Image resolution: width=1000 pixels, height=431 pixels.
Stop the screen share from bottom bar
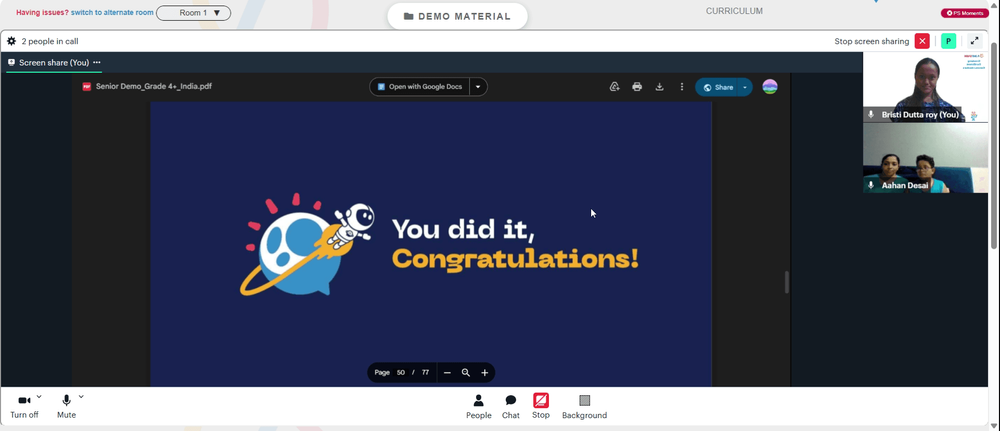click(541, 406)
